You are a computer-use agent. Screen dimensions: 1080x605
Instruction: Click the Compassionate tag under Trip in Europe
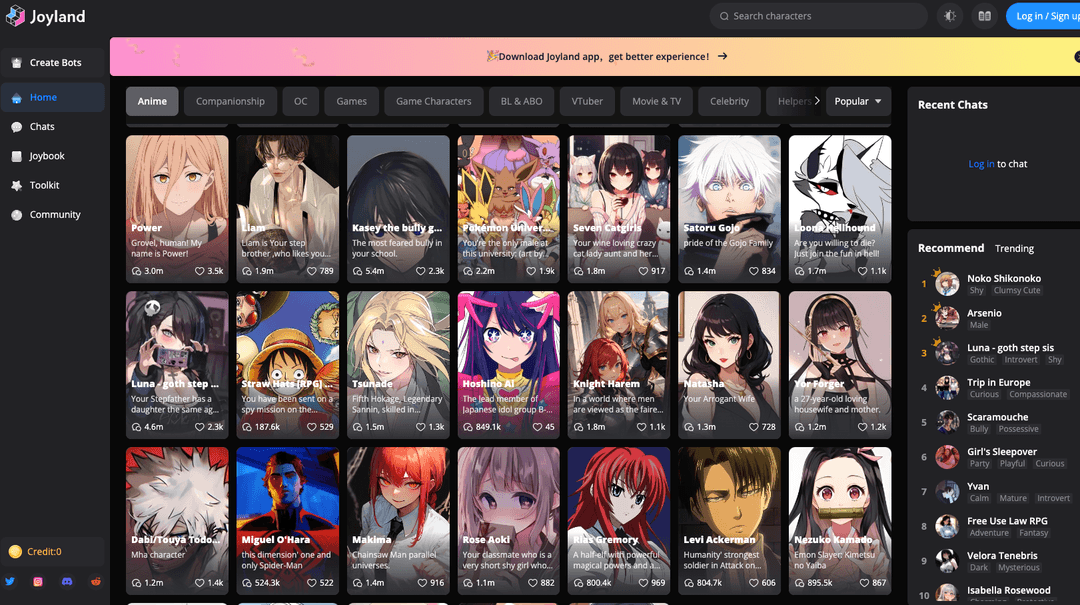[1038, 394]
